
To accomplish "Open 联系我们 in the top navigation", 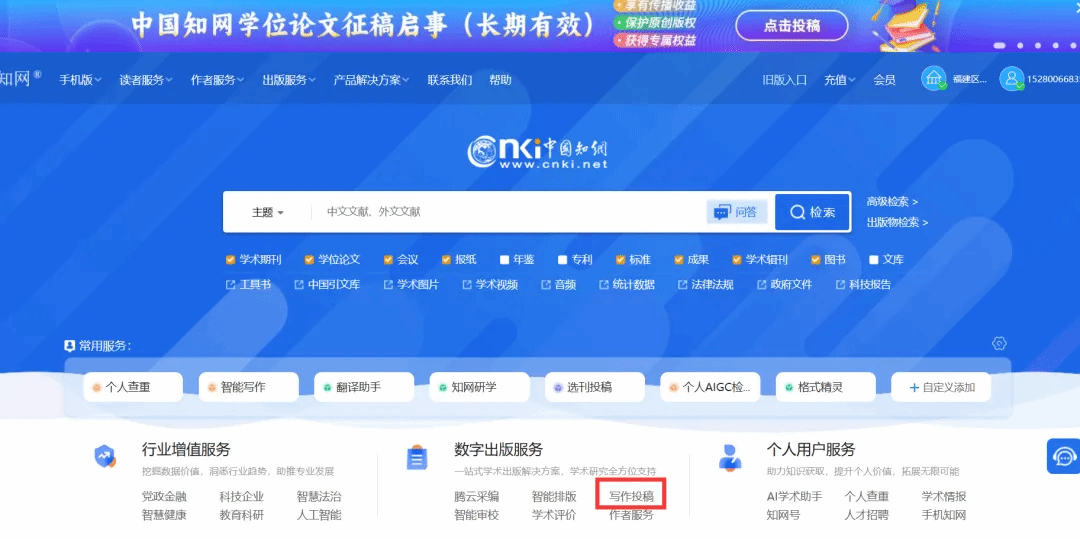I will pos(450,80).
